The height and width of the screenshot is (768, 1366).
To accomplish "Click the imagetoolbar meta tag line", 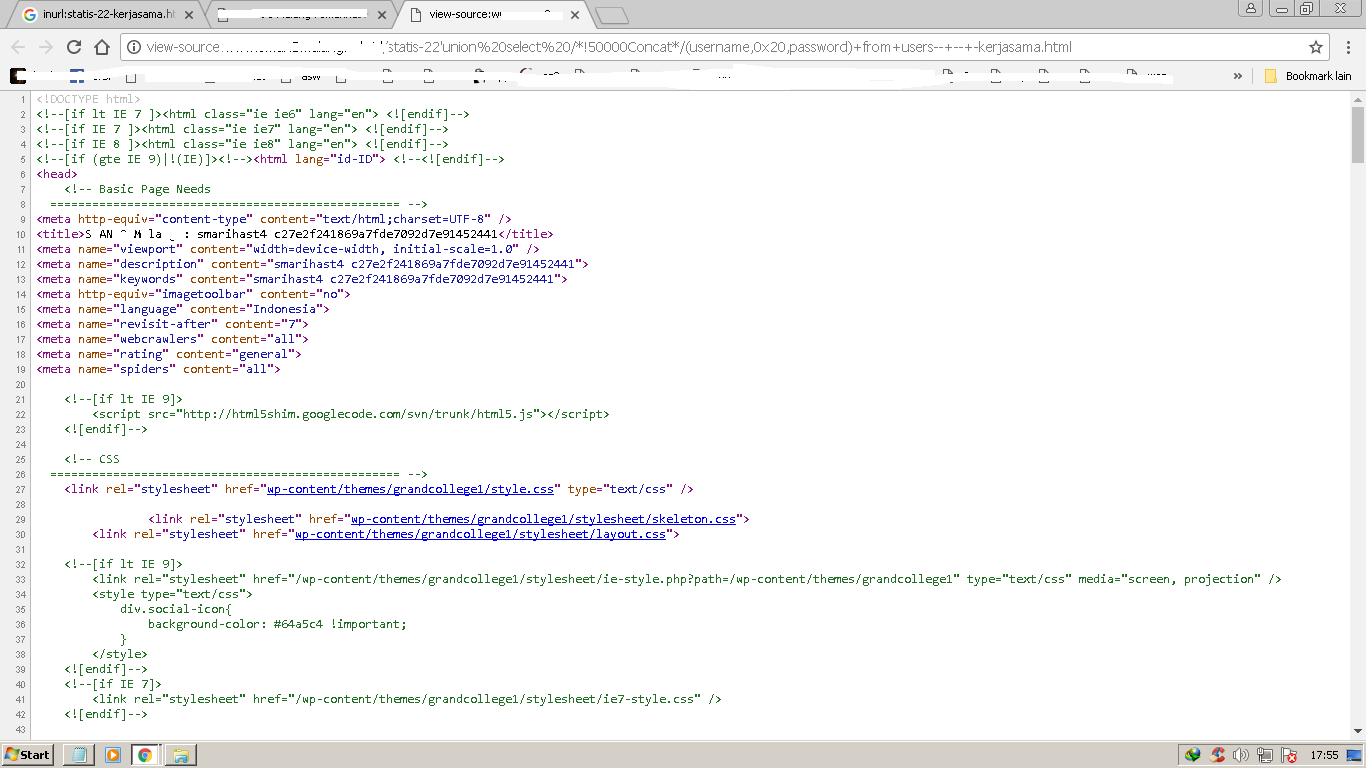I will pos(194,294).
